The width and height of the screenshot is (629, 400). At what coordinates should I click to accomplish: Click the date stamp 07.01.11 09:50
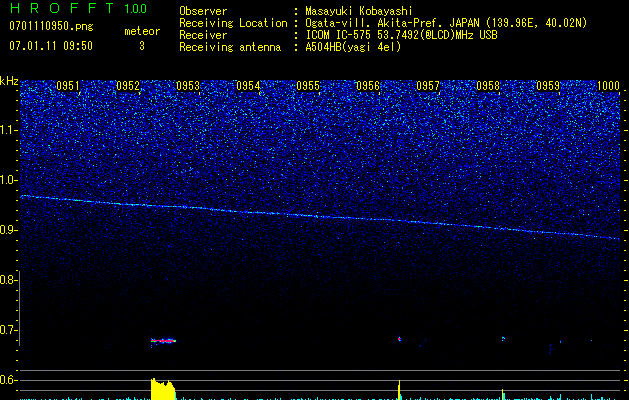51,46
